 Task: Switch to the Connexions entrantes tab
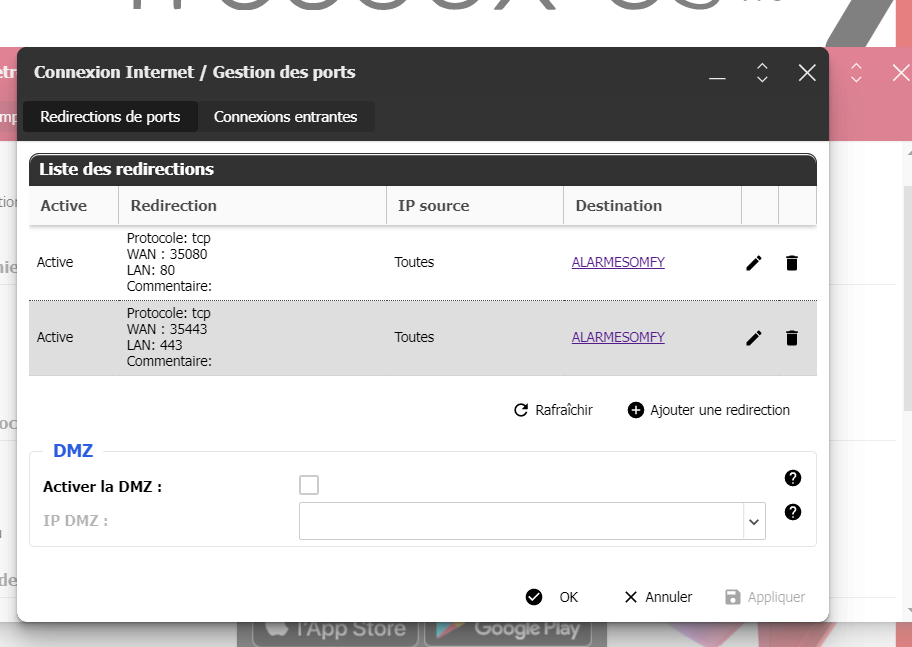tap(285, 117)
